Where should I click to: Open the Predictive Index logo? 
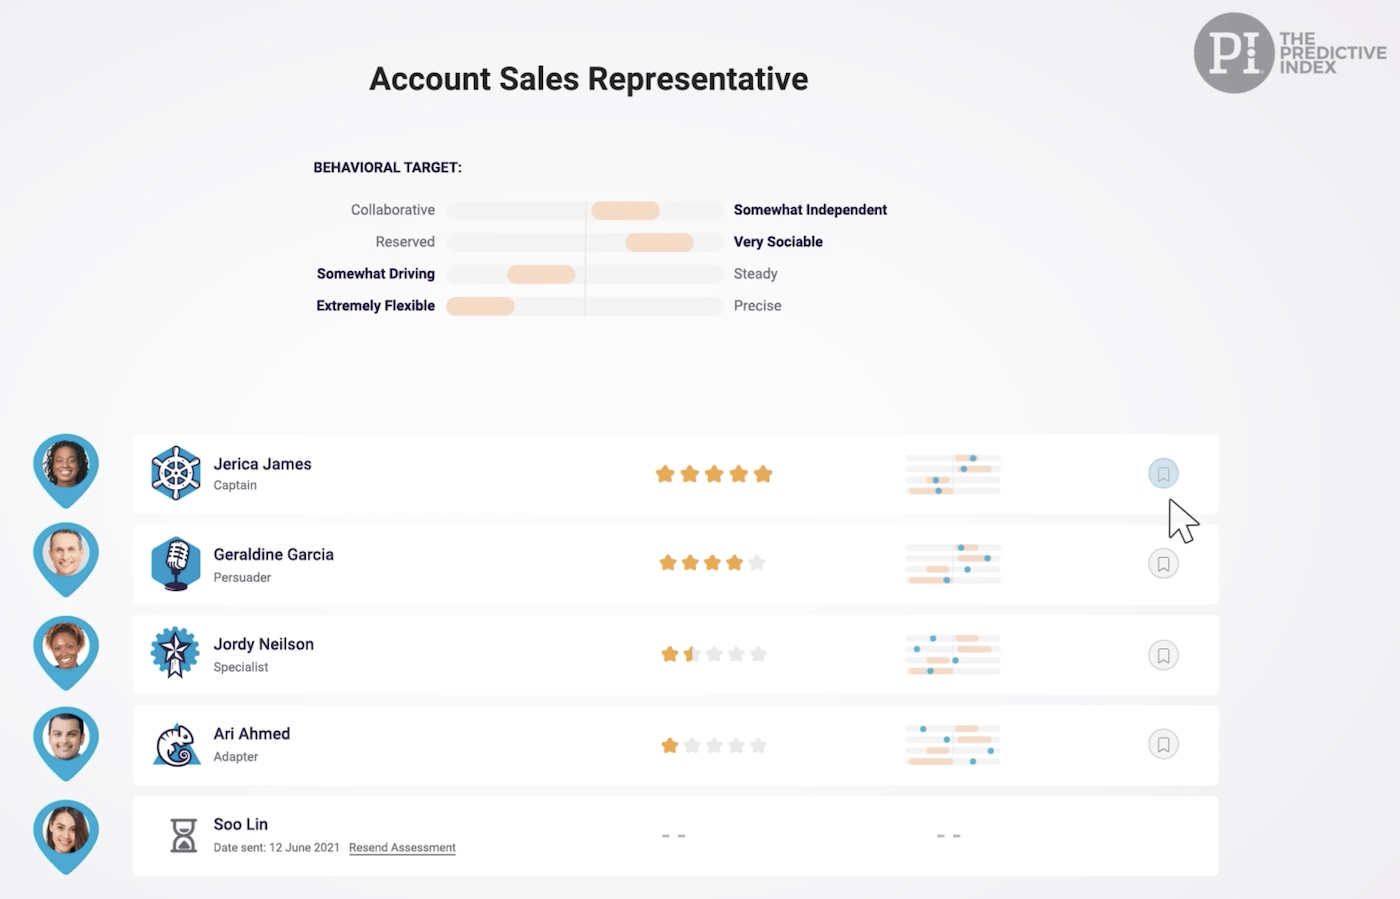1290,52
